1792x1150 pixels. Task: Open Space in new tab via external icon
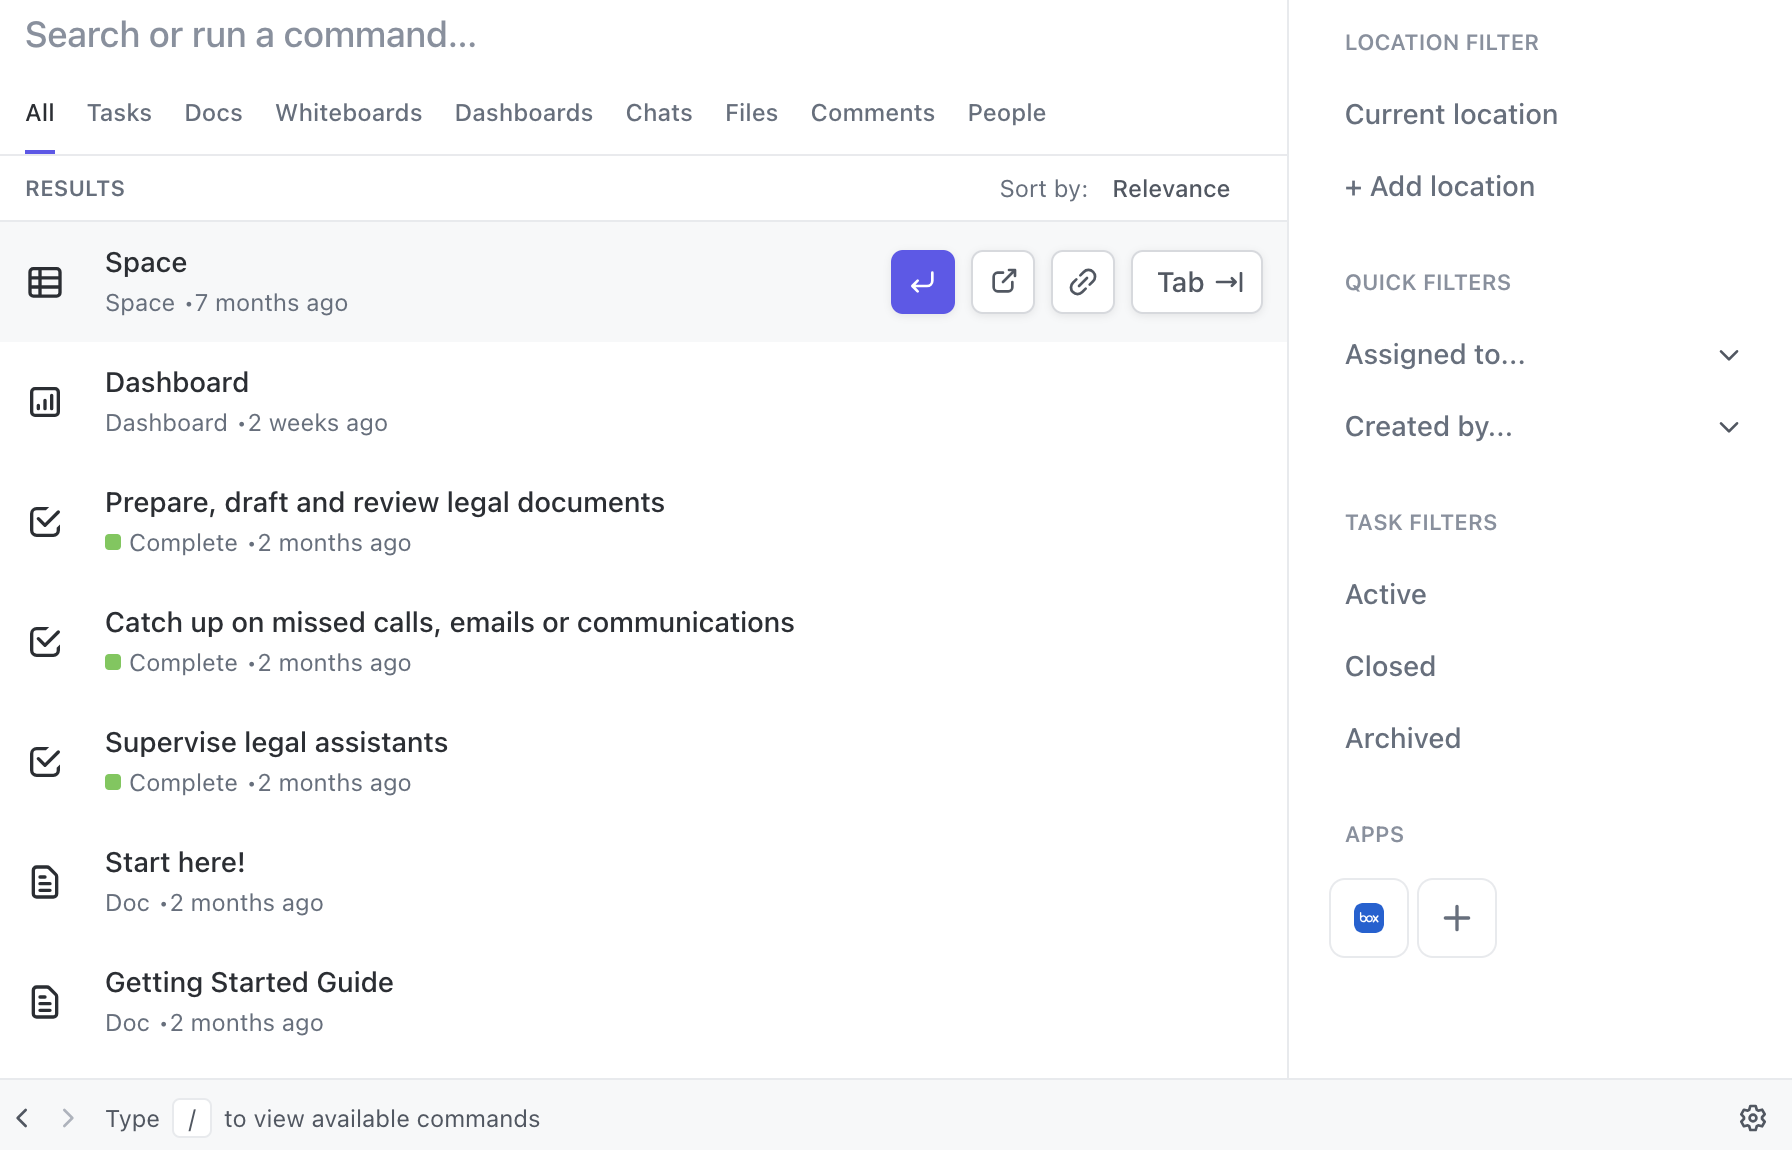(x=1002, y=282)
